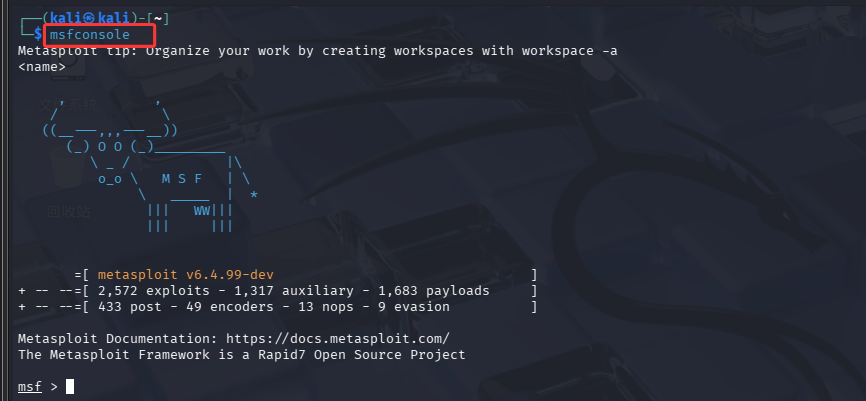
Task: Click the 回收站 desktop icon behind the terminal
Action: [68, 212]
